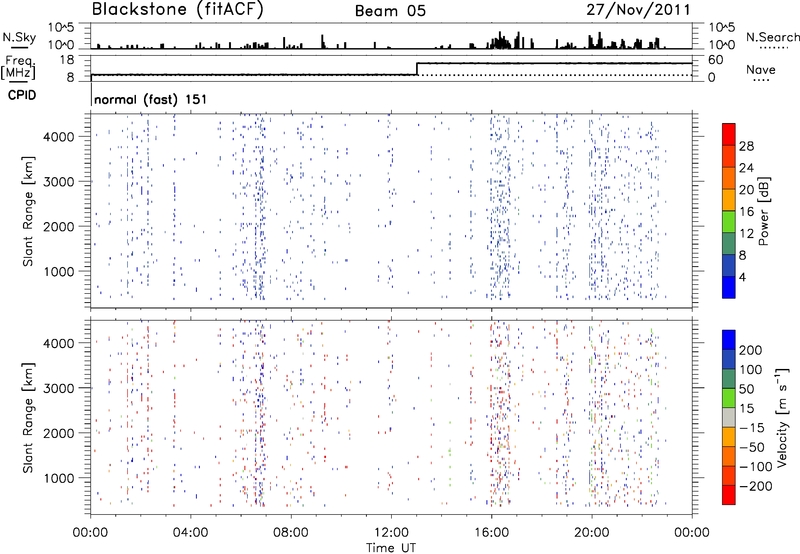Click the 'Beam 05' label
The image size is (800, 554).
point(390,11)
